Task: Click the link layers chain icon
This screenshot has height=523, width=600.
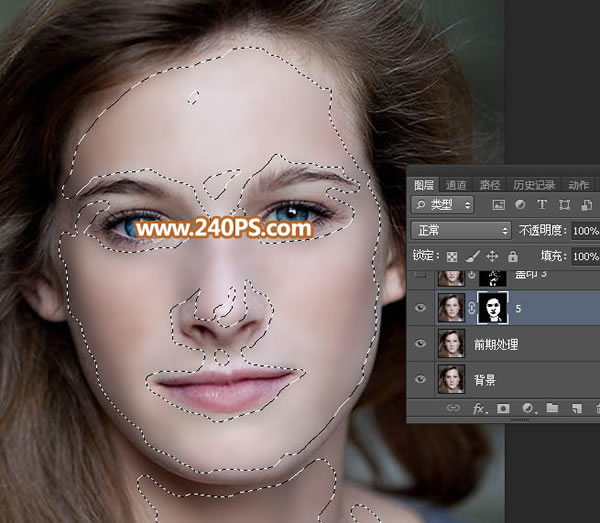Action: [453, 408]
